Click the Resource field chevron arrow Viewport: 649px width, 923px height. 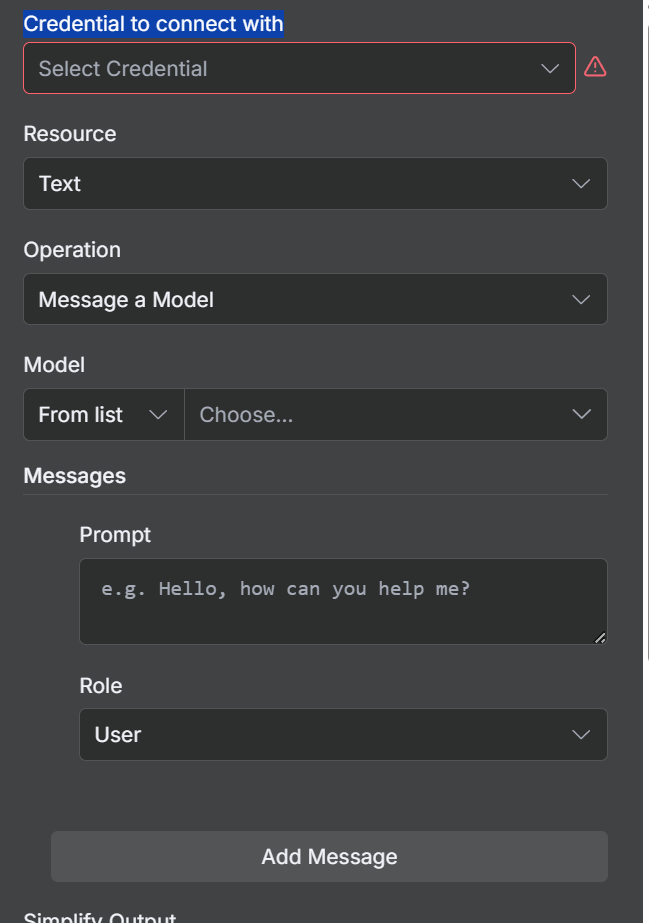(x=581, y=184)
